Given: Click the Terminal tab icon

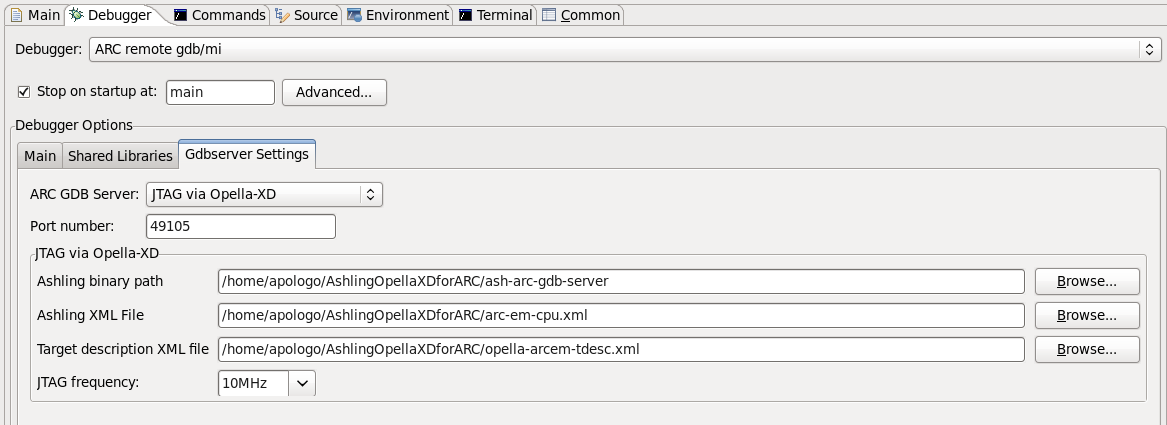Looking at the screenshot, I should click(465, 15).
